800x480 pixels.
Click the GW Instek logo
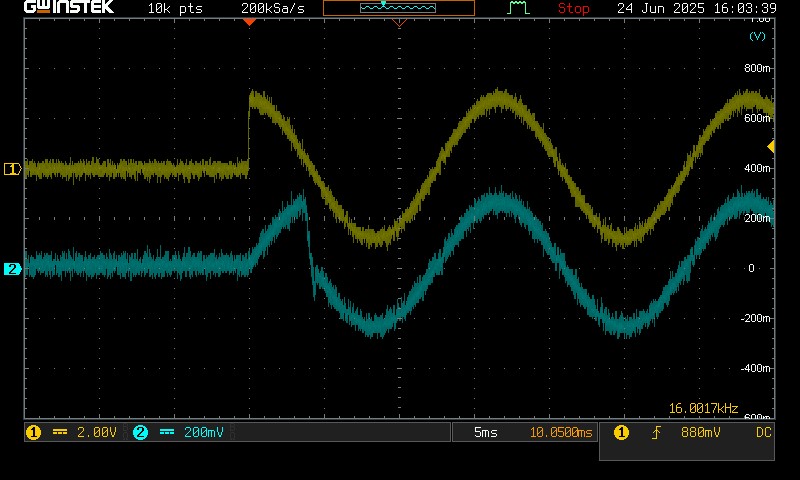pyautogui.click(x=69, y=7)
